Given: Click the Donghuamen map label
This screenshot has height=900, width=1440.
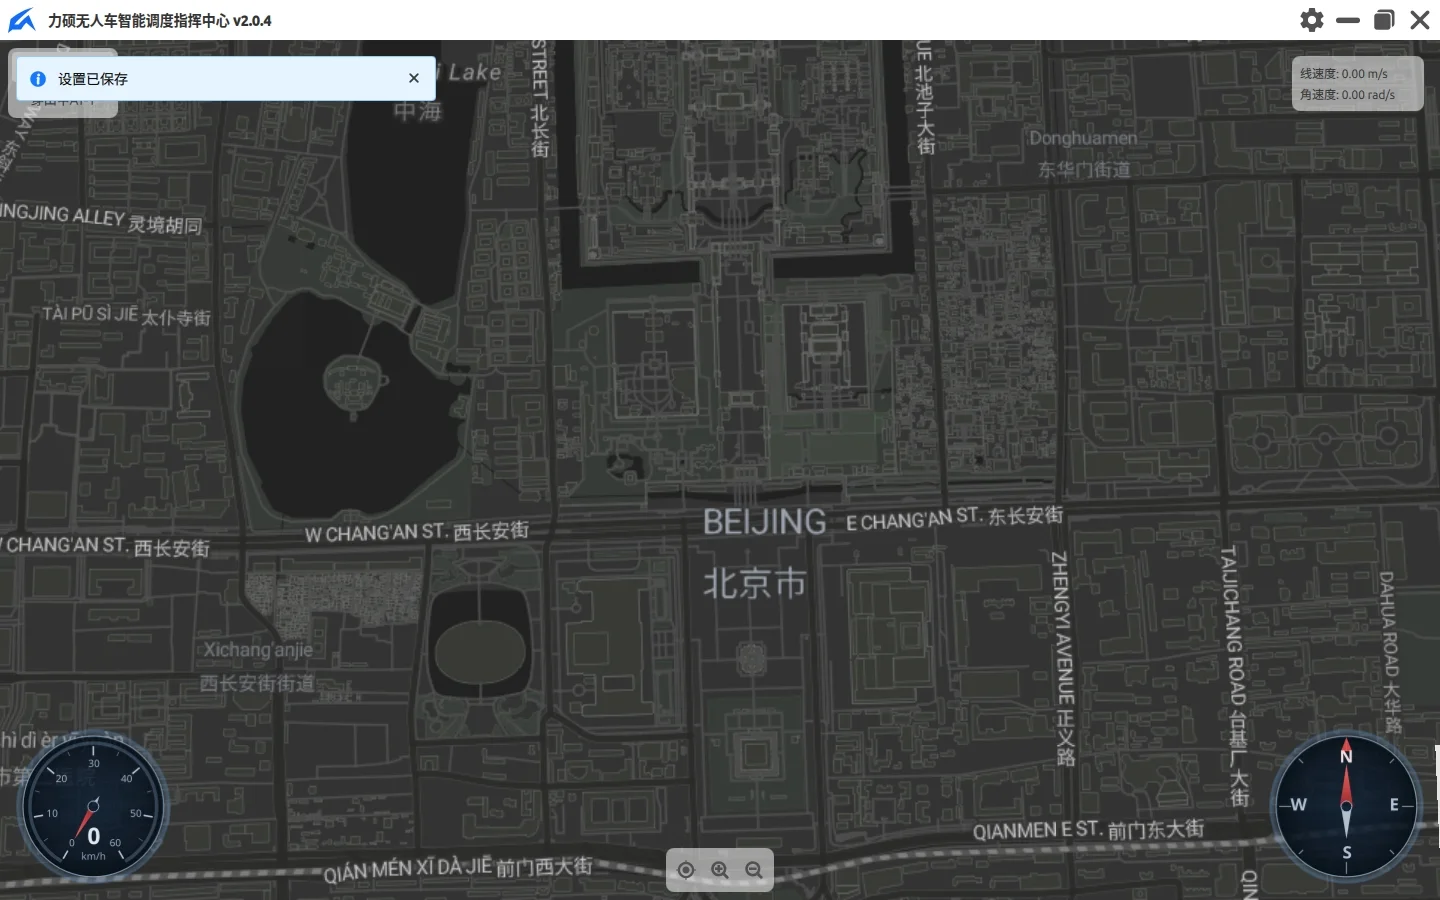Looking at the screenshot, I should tap(1084, 138).
